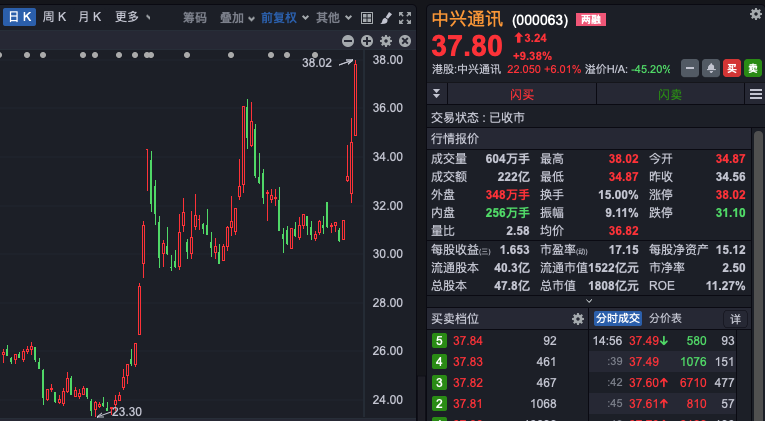Click the 均价 average price 36.82
Image resolution: width=765 pixels, height=421 pixels.
(x=624, y=231)
